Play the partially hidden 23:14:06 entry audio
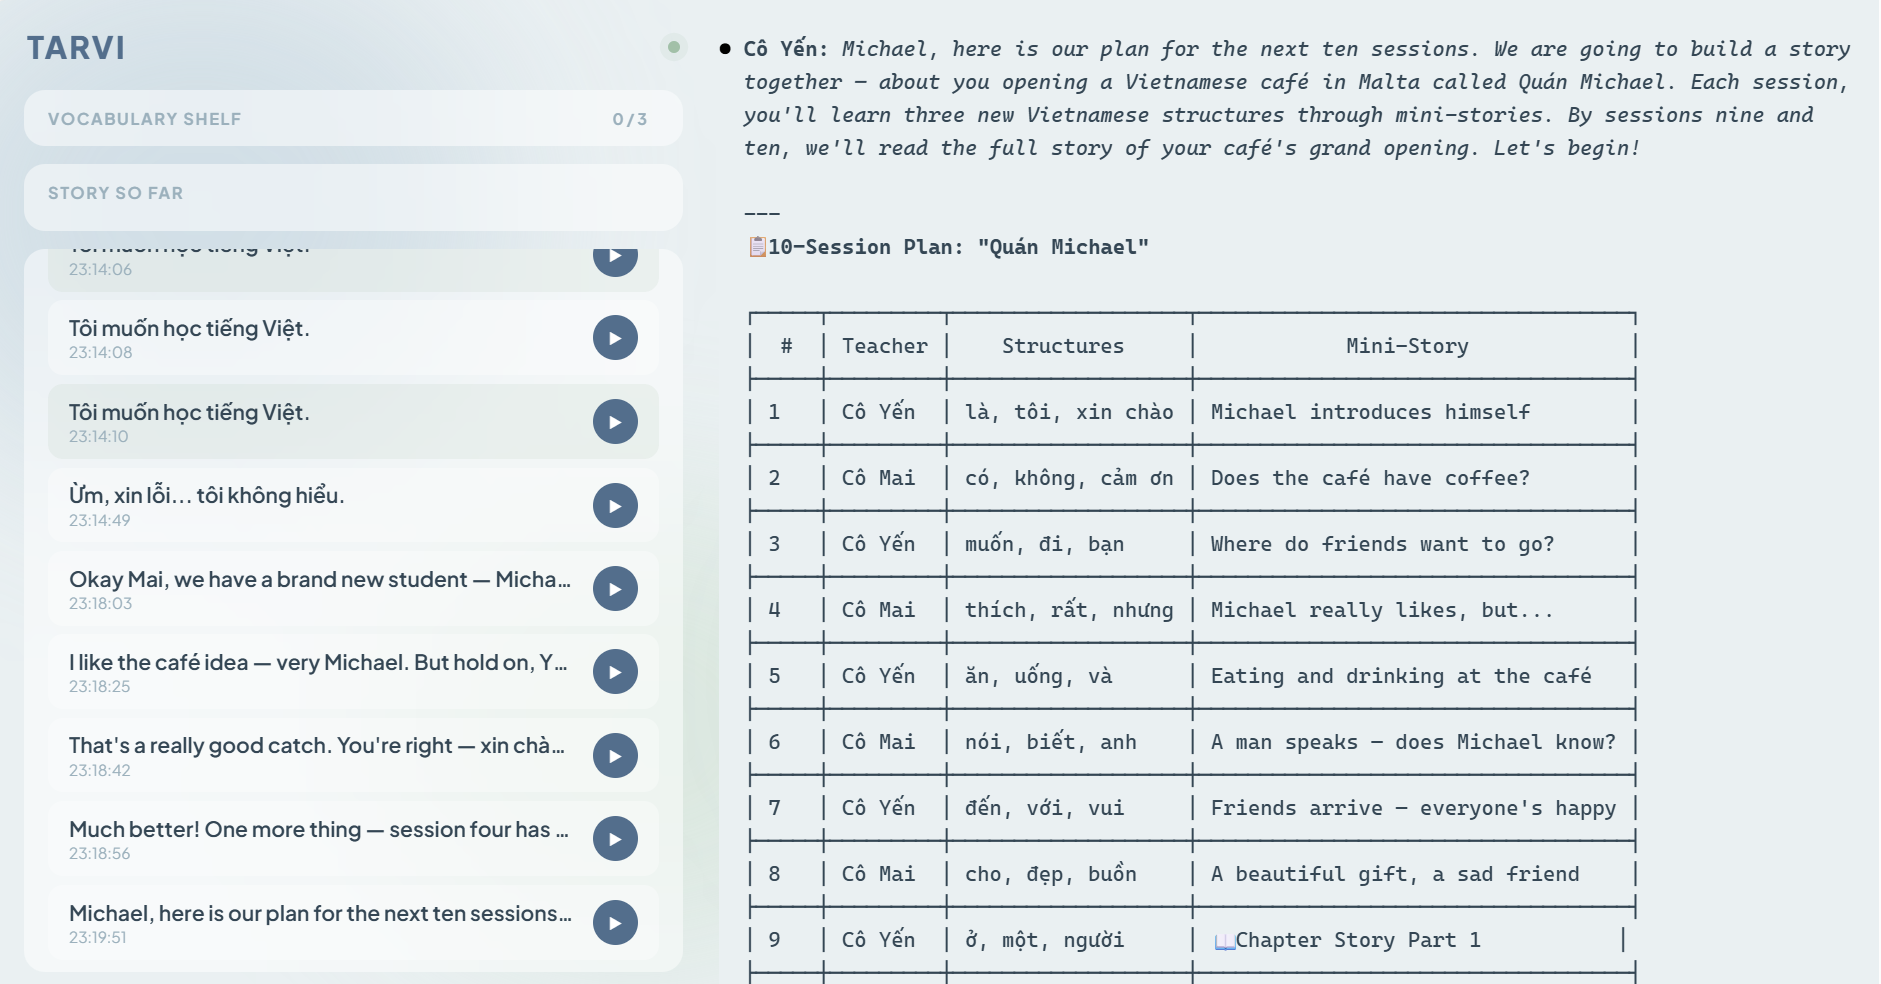 (615, 259)
